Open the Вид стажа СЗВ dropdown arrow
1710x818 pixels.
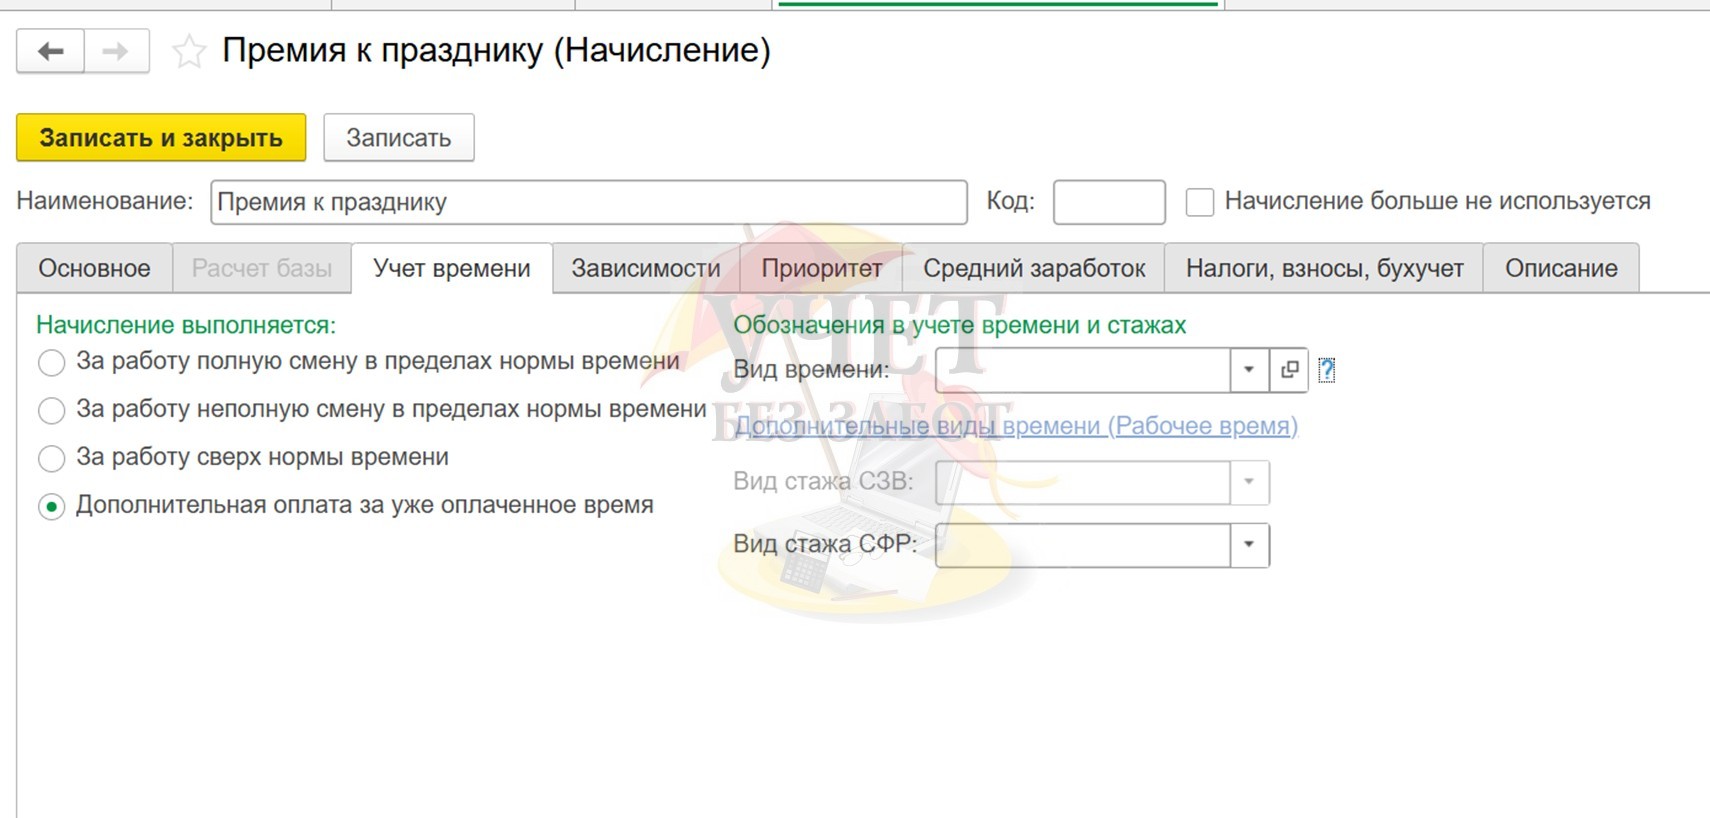click(1249, 482)
